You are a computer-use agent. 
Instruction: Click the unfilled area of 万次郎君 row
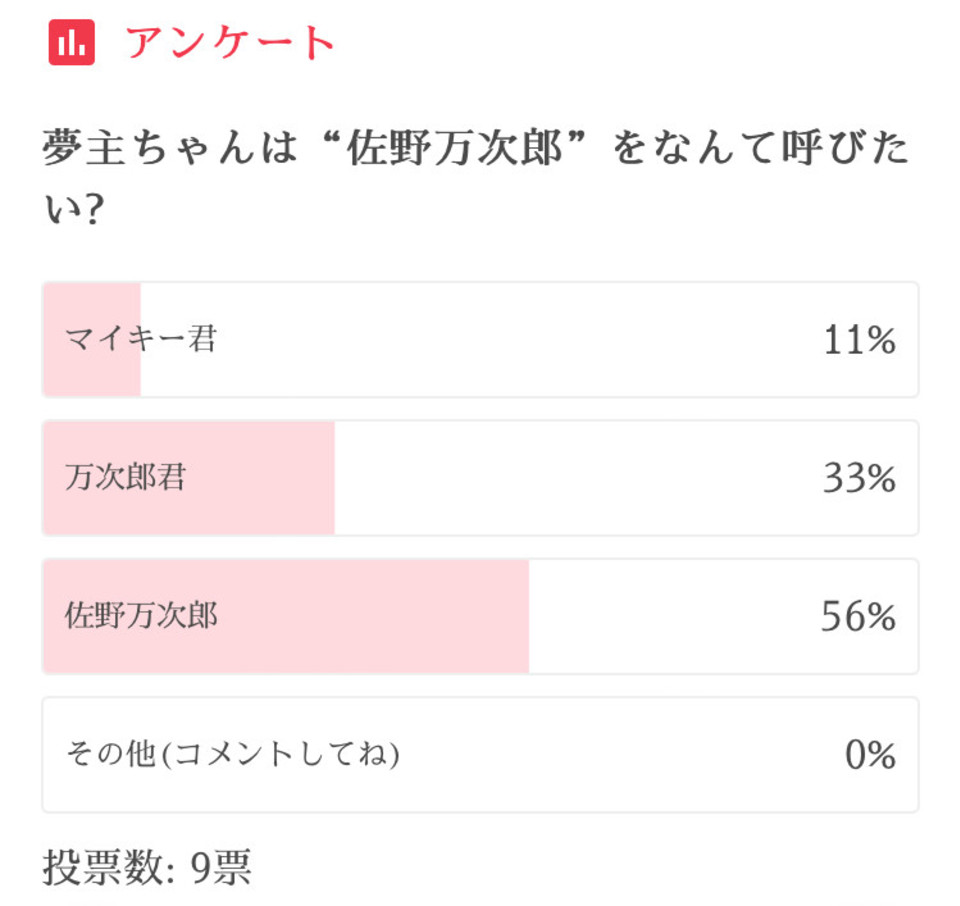(570, 479)
